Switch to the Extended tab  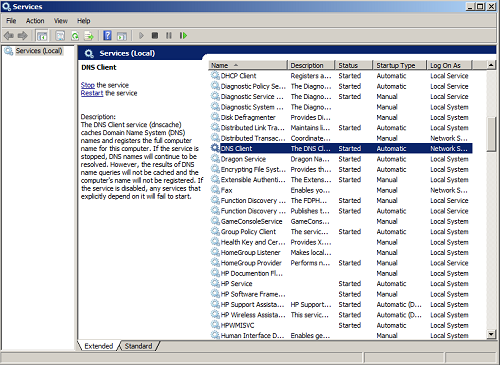[x=99, y=346]
